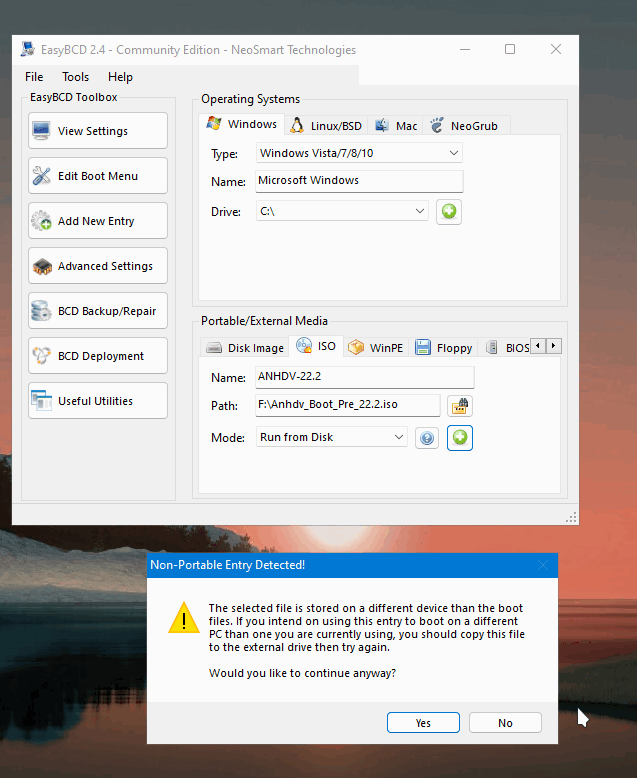
Task: Select the Add New Entry button
Action: (x=98, y=221)
